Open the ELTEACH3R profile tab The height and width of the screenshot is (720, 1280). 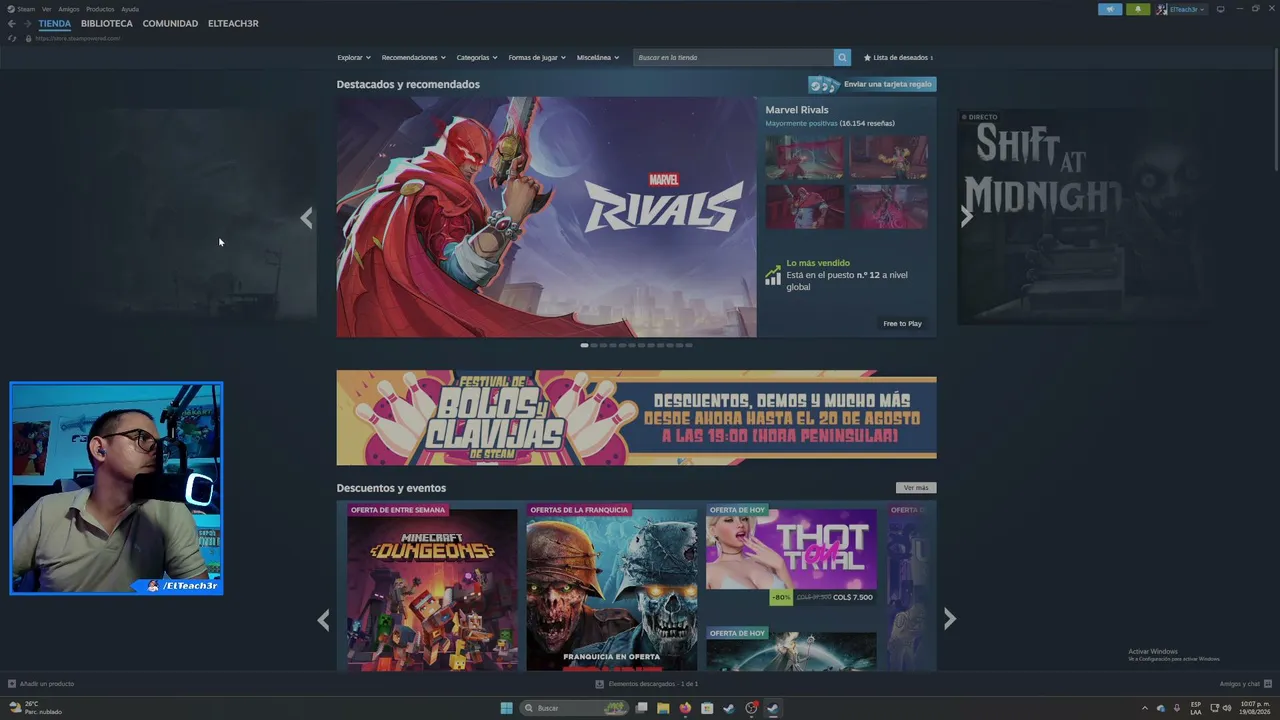(x=233, y=24)
